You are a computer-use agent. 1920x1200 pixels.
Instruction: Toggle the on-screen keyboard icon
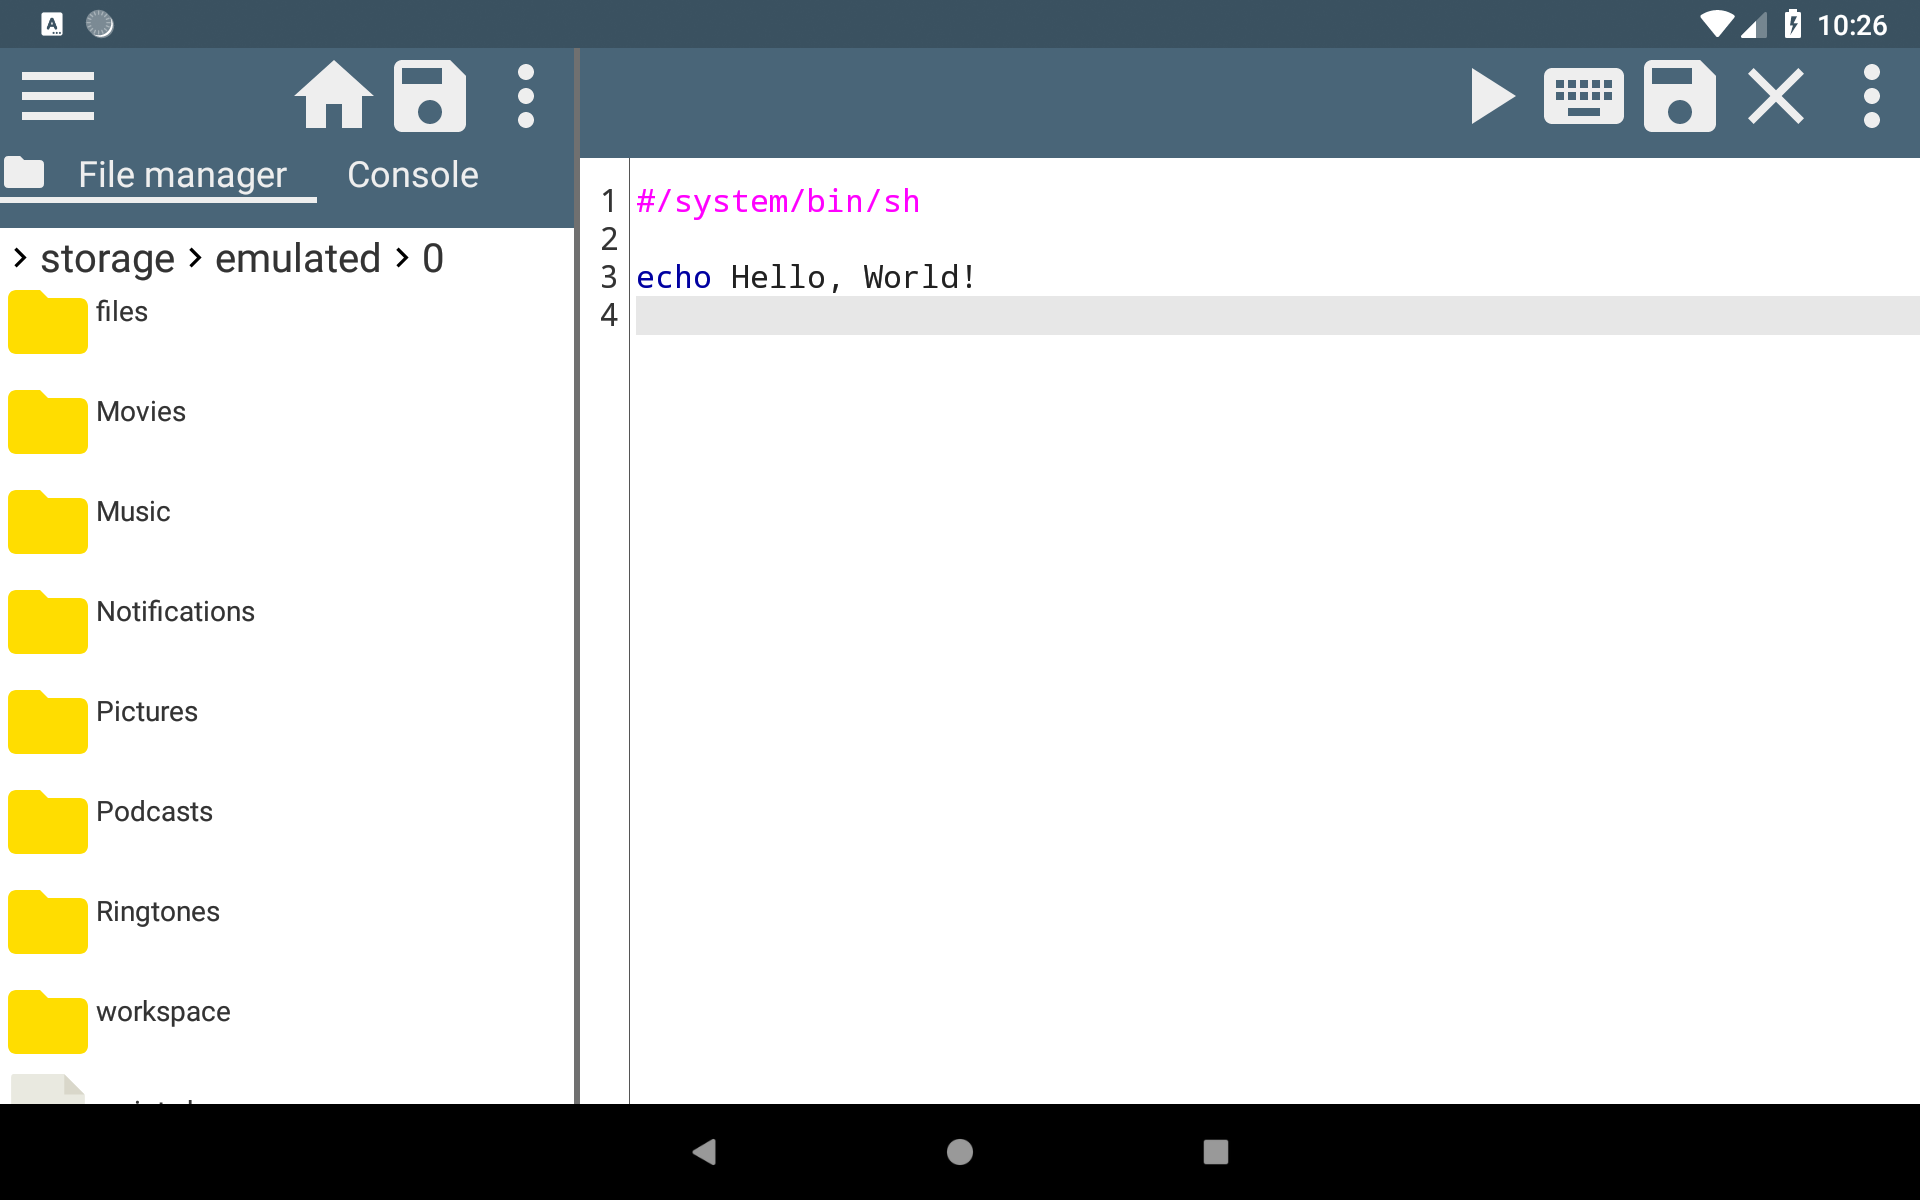coord(1584,96)
